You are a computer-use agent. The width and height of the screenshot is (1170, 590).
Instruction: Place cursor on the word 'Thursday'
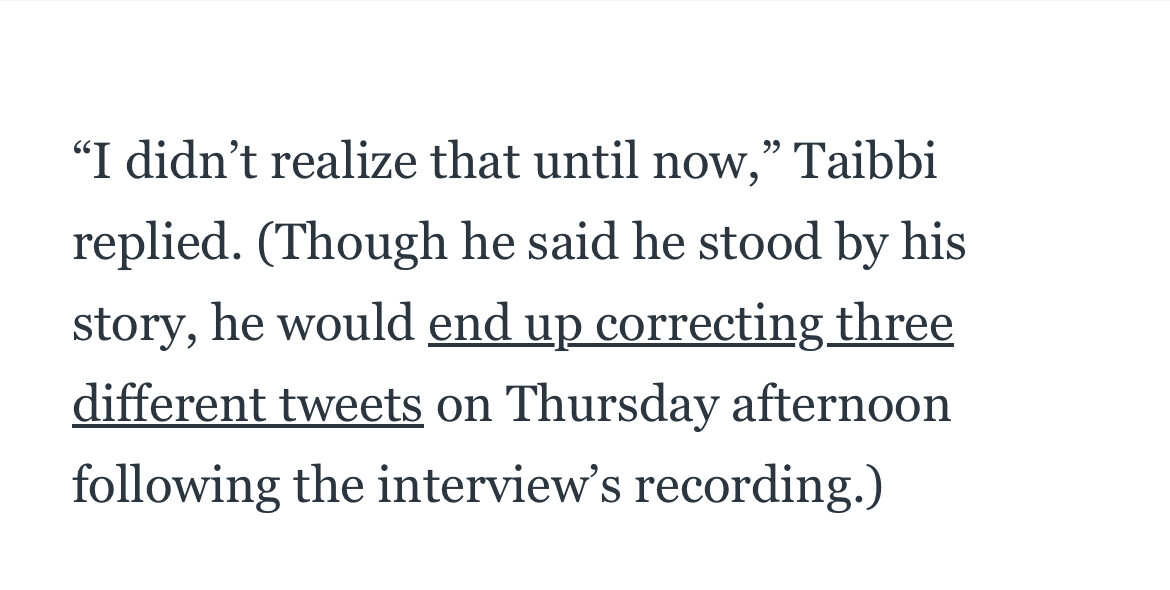(611, 405)
